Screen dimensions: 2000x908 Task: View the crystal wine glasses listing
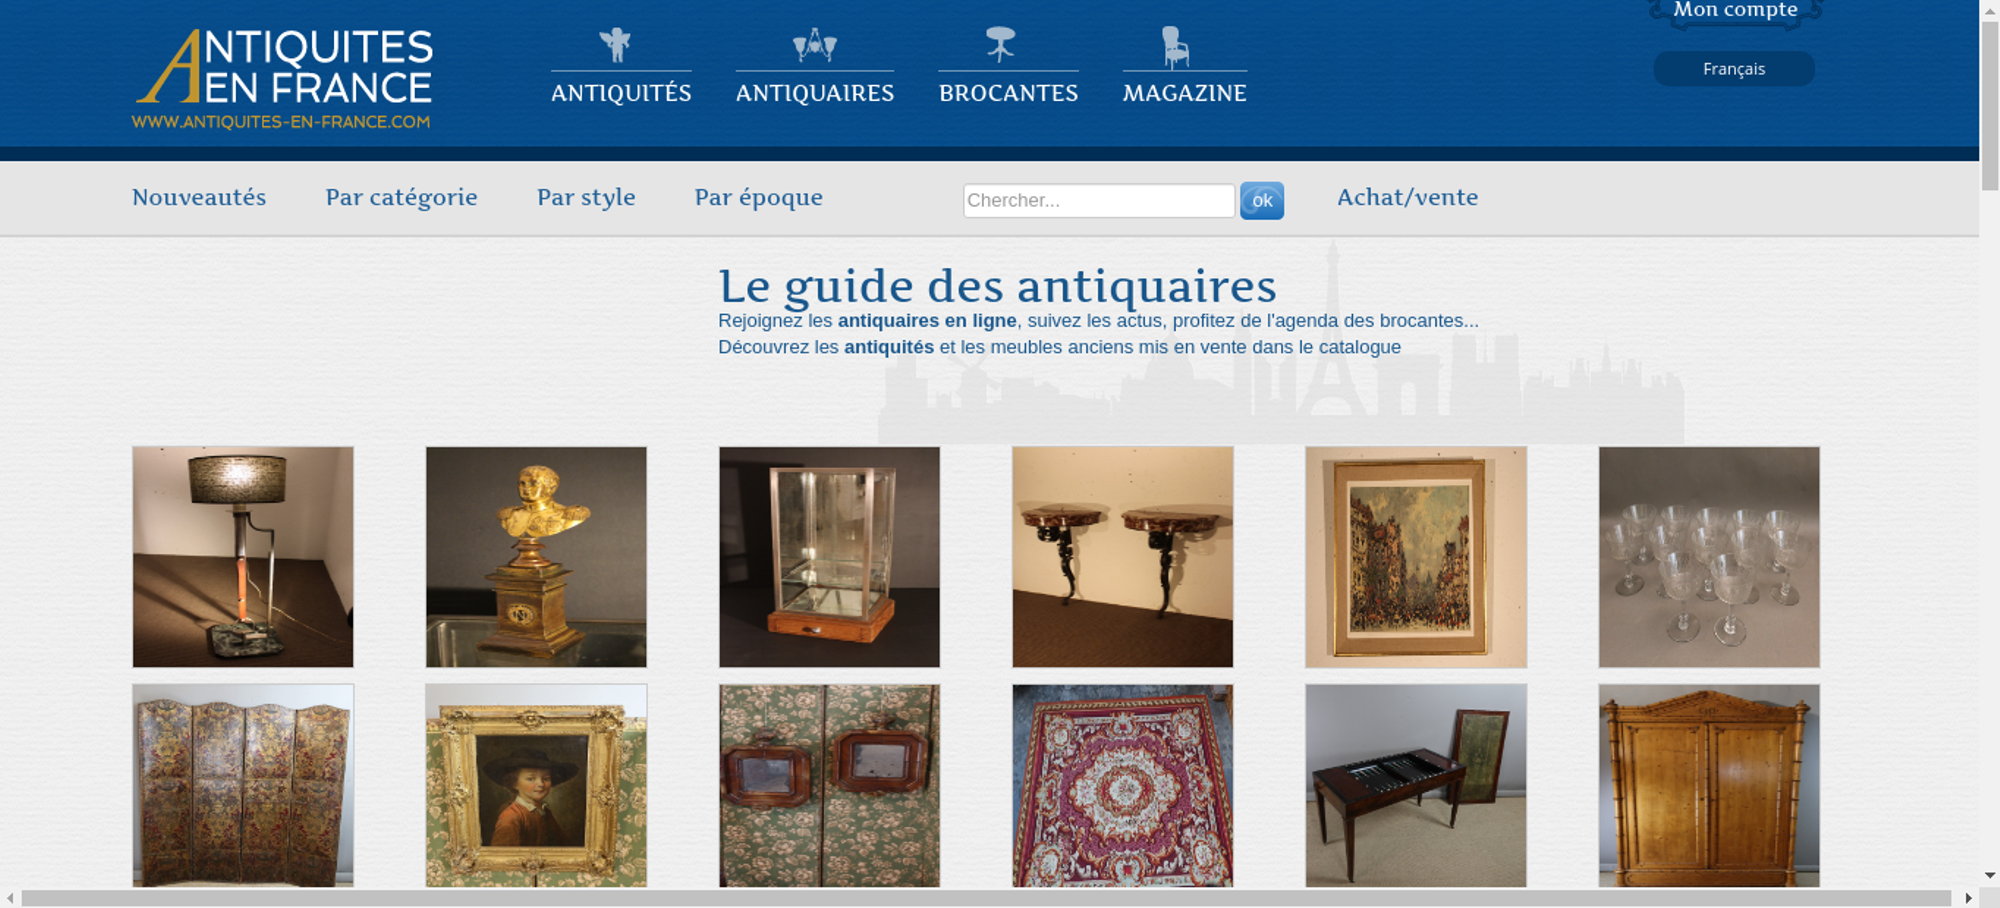pos(1709,557)
